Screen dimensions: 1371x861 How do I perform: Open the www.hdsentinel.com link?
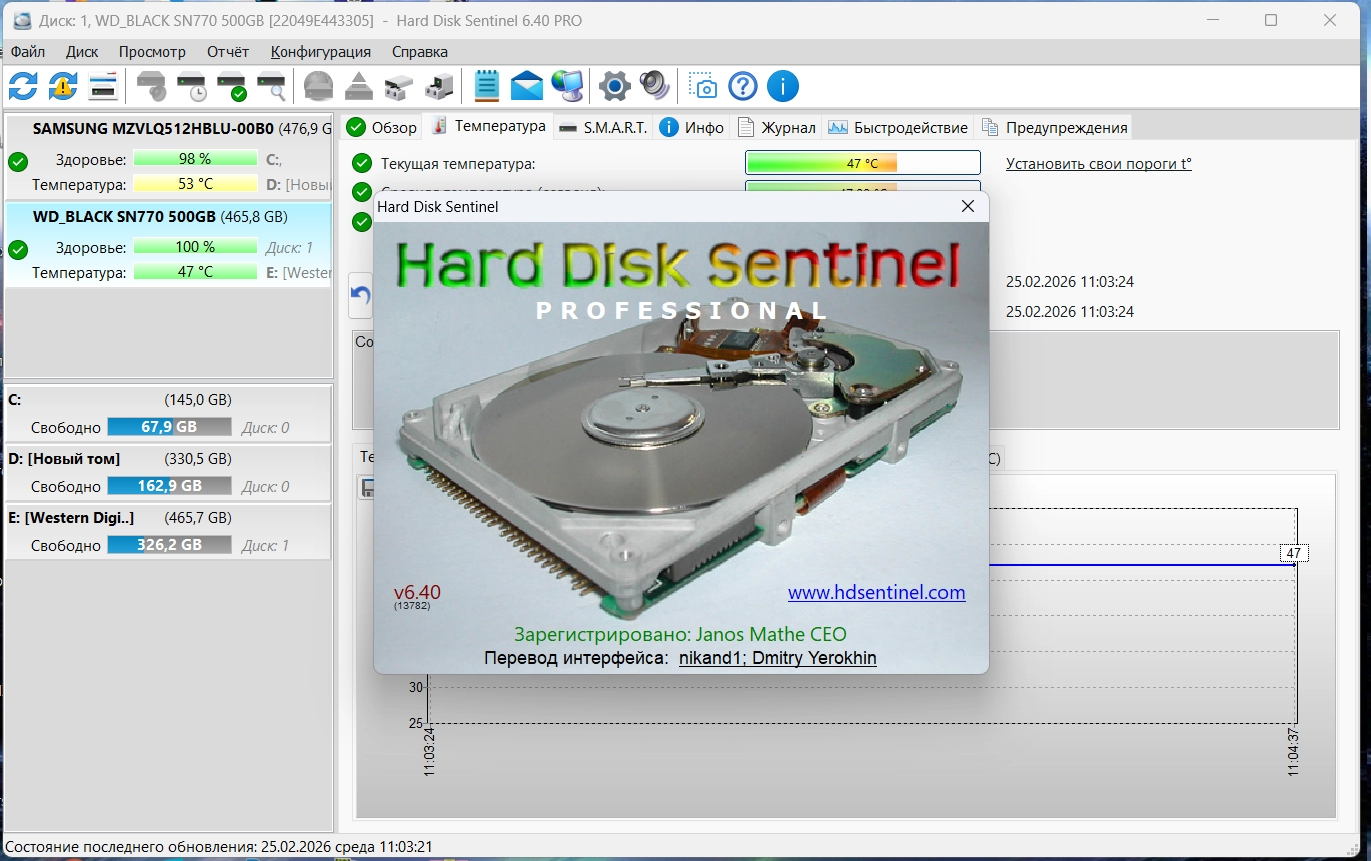pos(876,593)
